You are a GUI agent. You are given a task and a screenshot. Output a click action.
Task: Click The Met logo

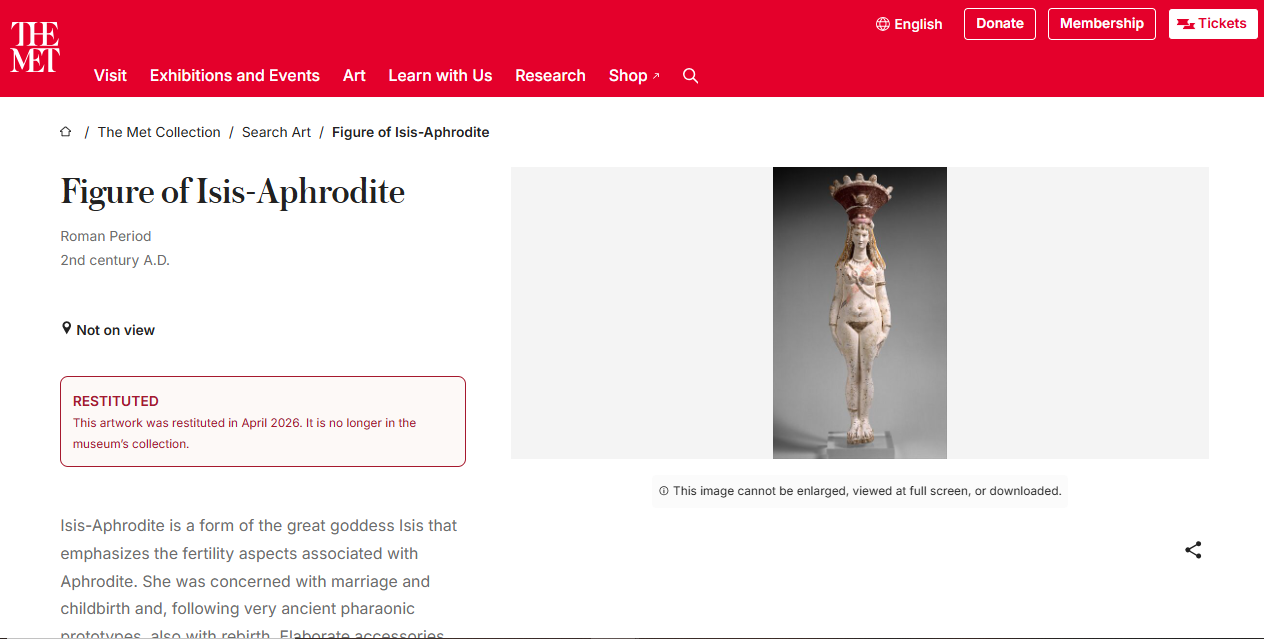point(35,47)
